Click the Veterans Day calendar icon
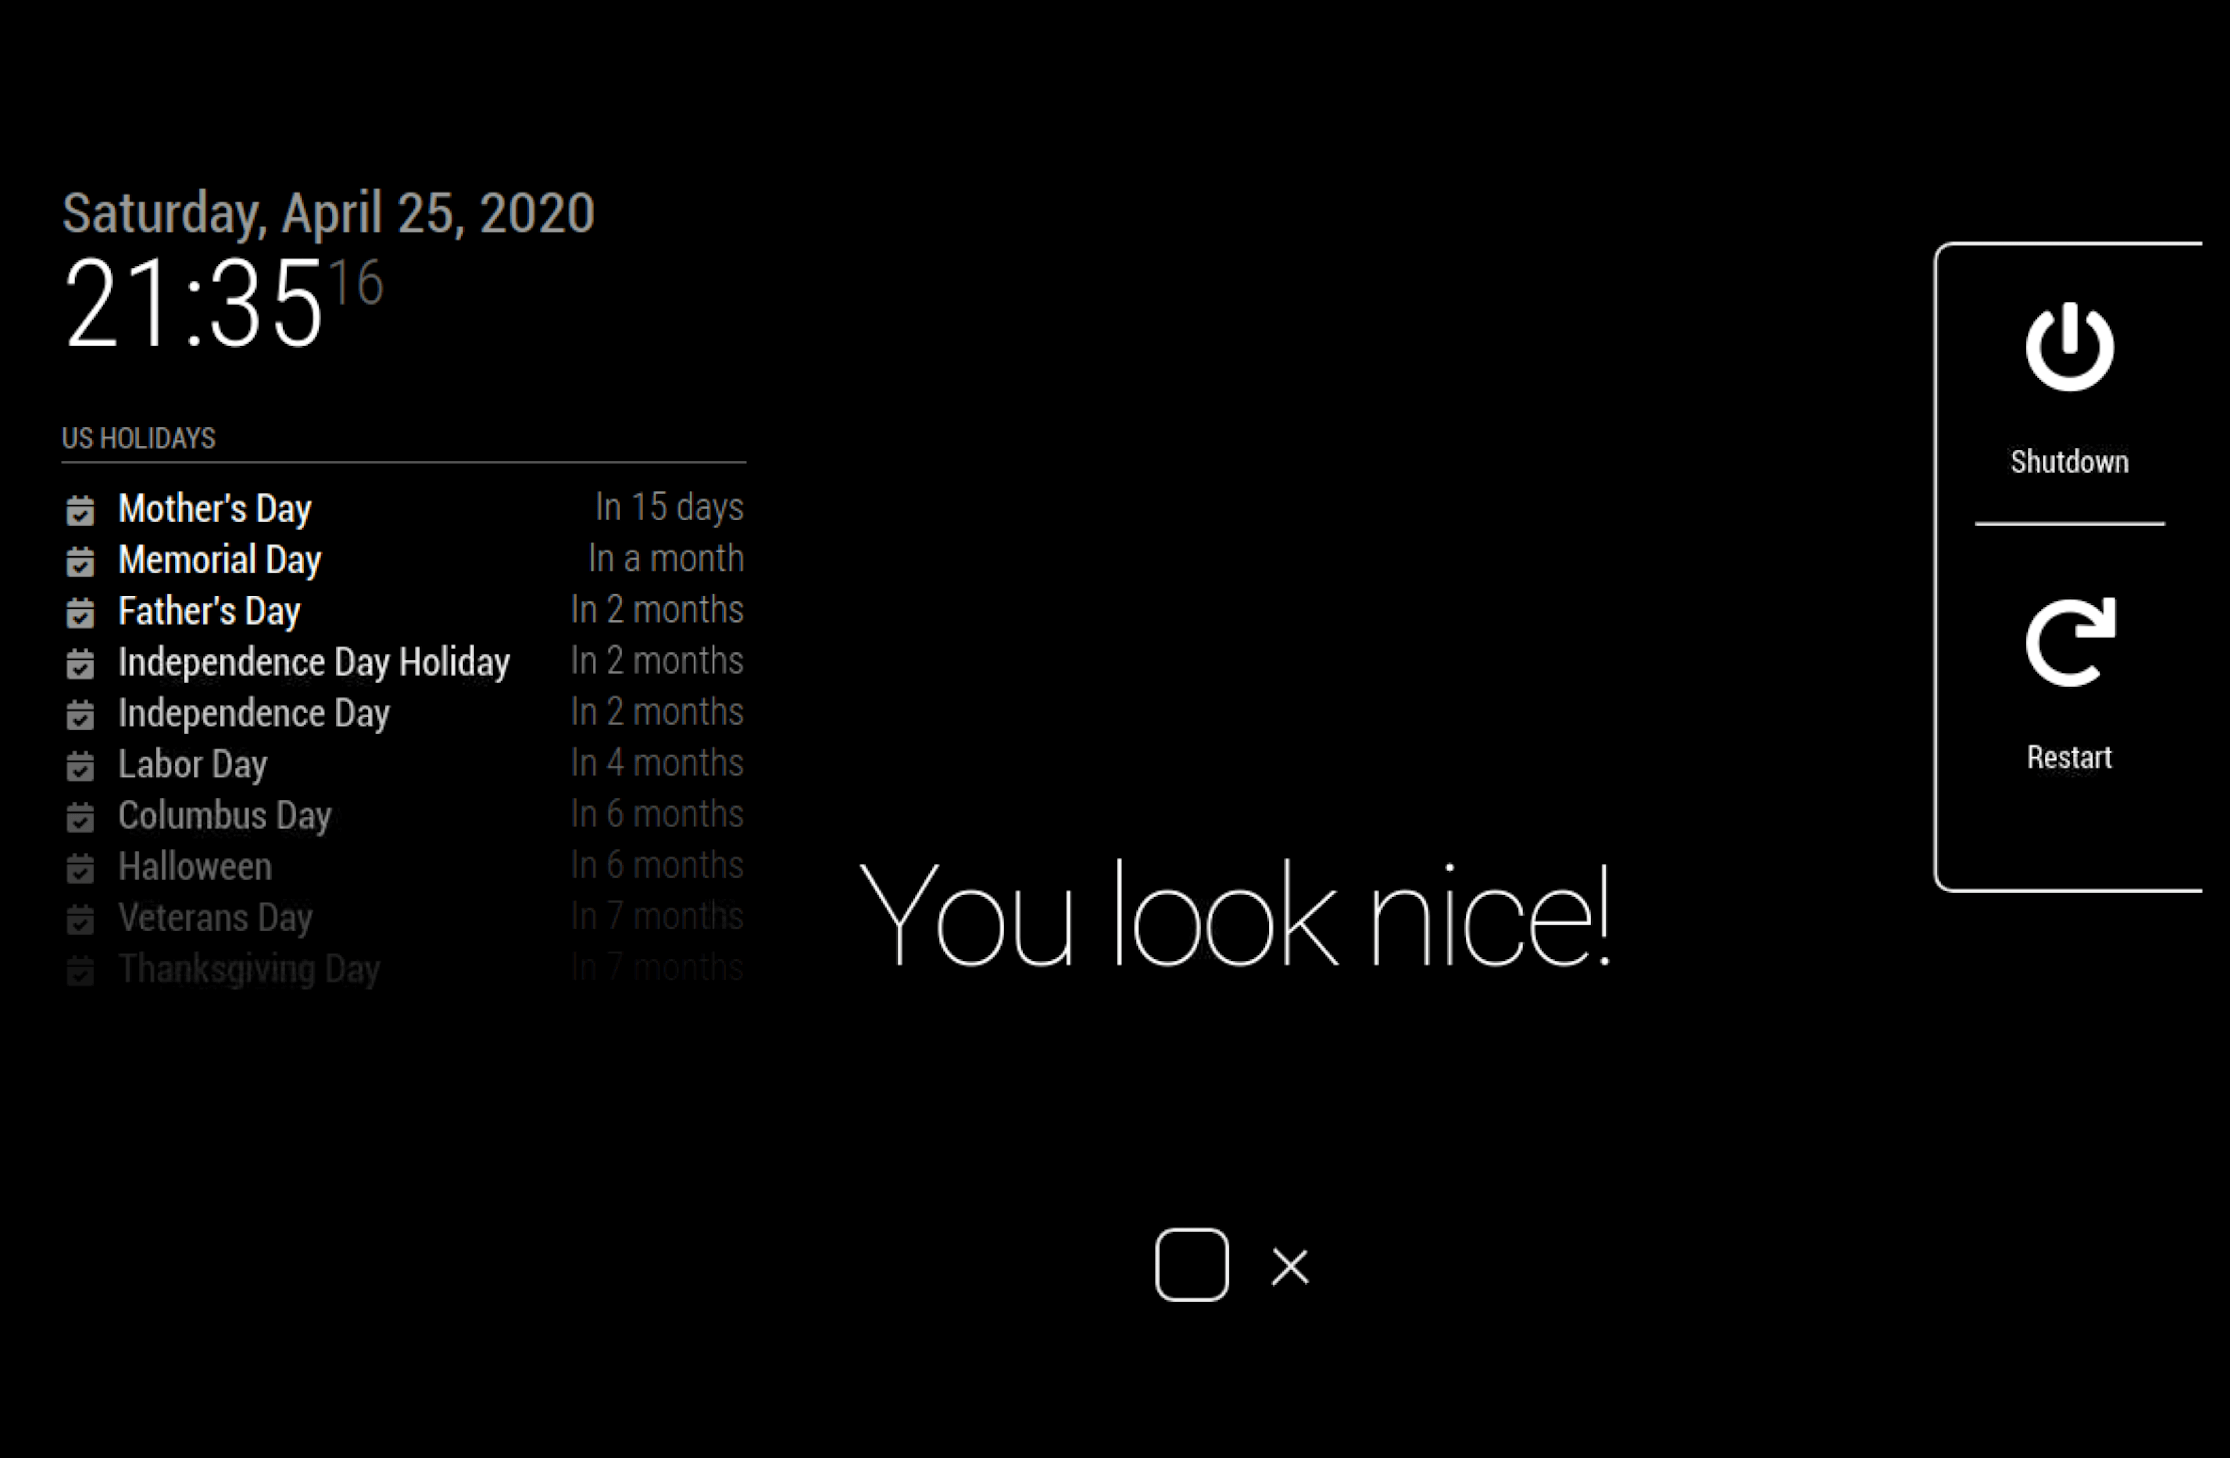 tap(80, 916)
